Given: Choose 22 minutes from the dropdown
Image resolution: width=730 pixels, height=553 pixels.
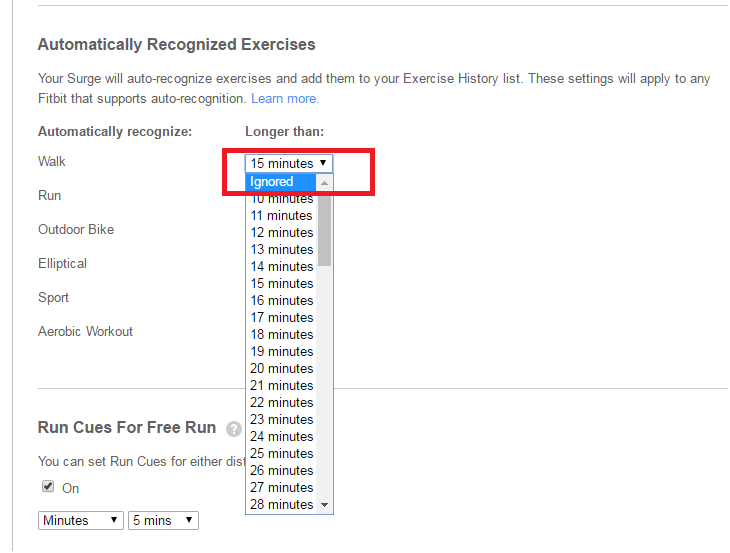Looking at the screenshot, I should [x=282, y=402].
